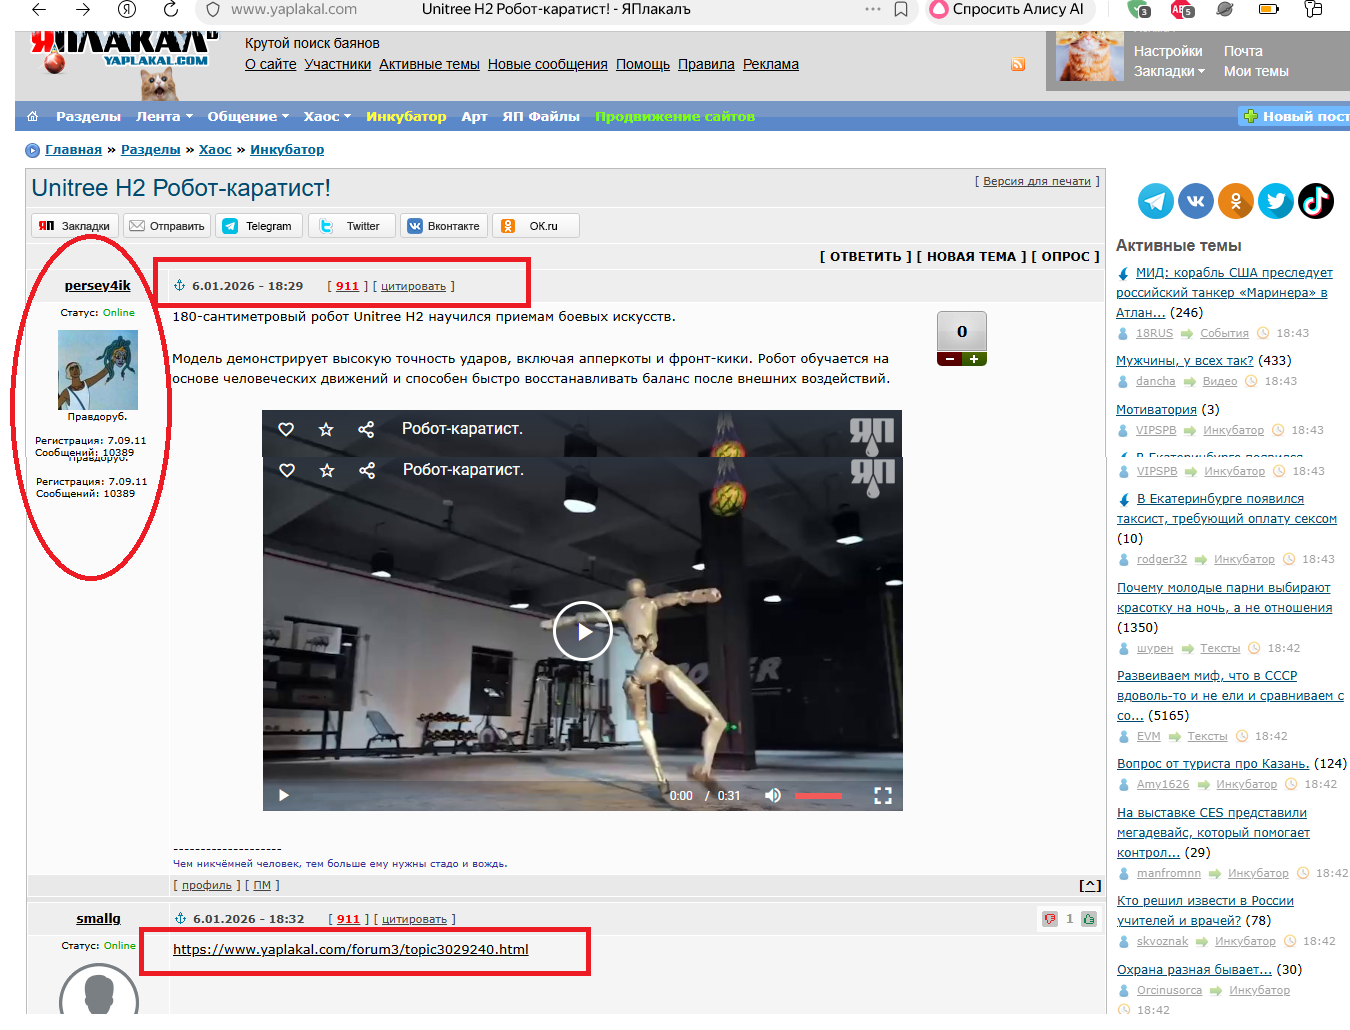The height and width of the screenshot is (1030, 1350).
Task: Open the site protection shield near the URL
Action: [212, 9]
